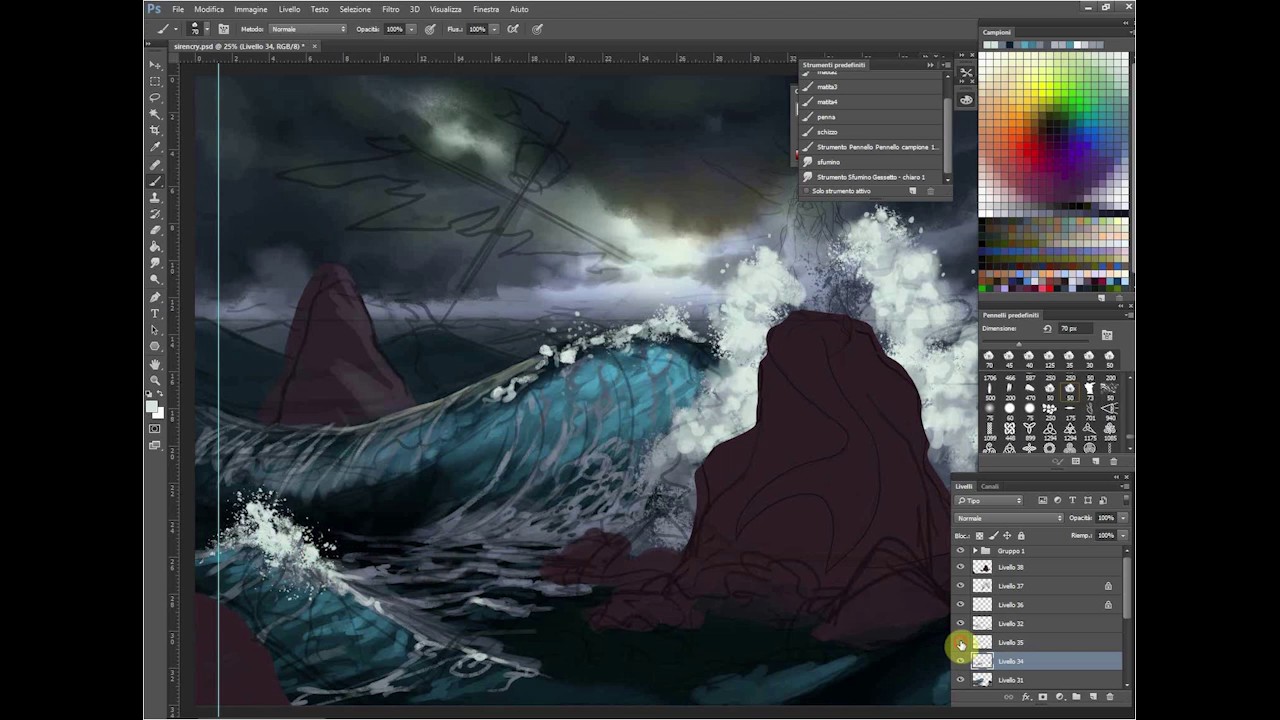
Task: Hide layer Livello 31
Action: click(961, 680)
